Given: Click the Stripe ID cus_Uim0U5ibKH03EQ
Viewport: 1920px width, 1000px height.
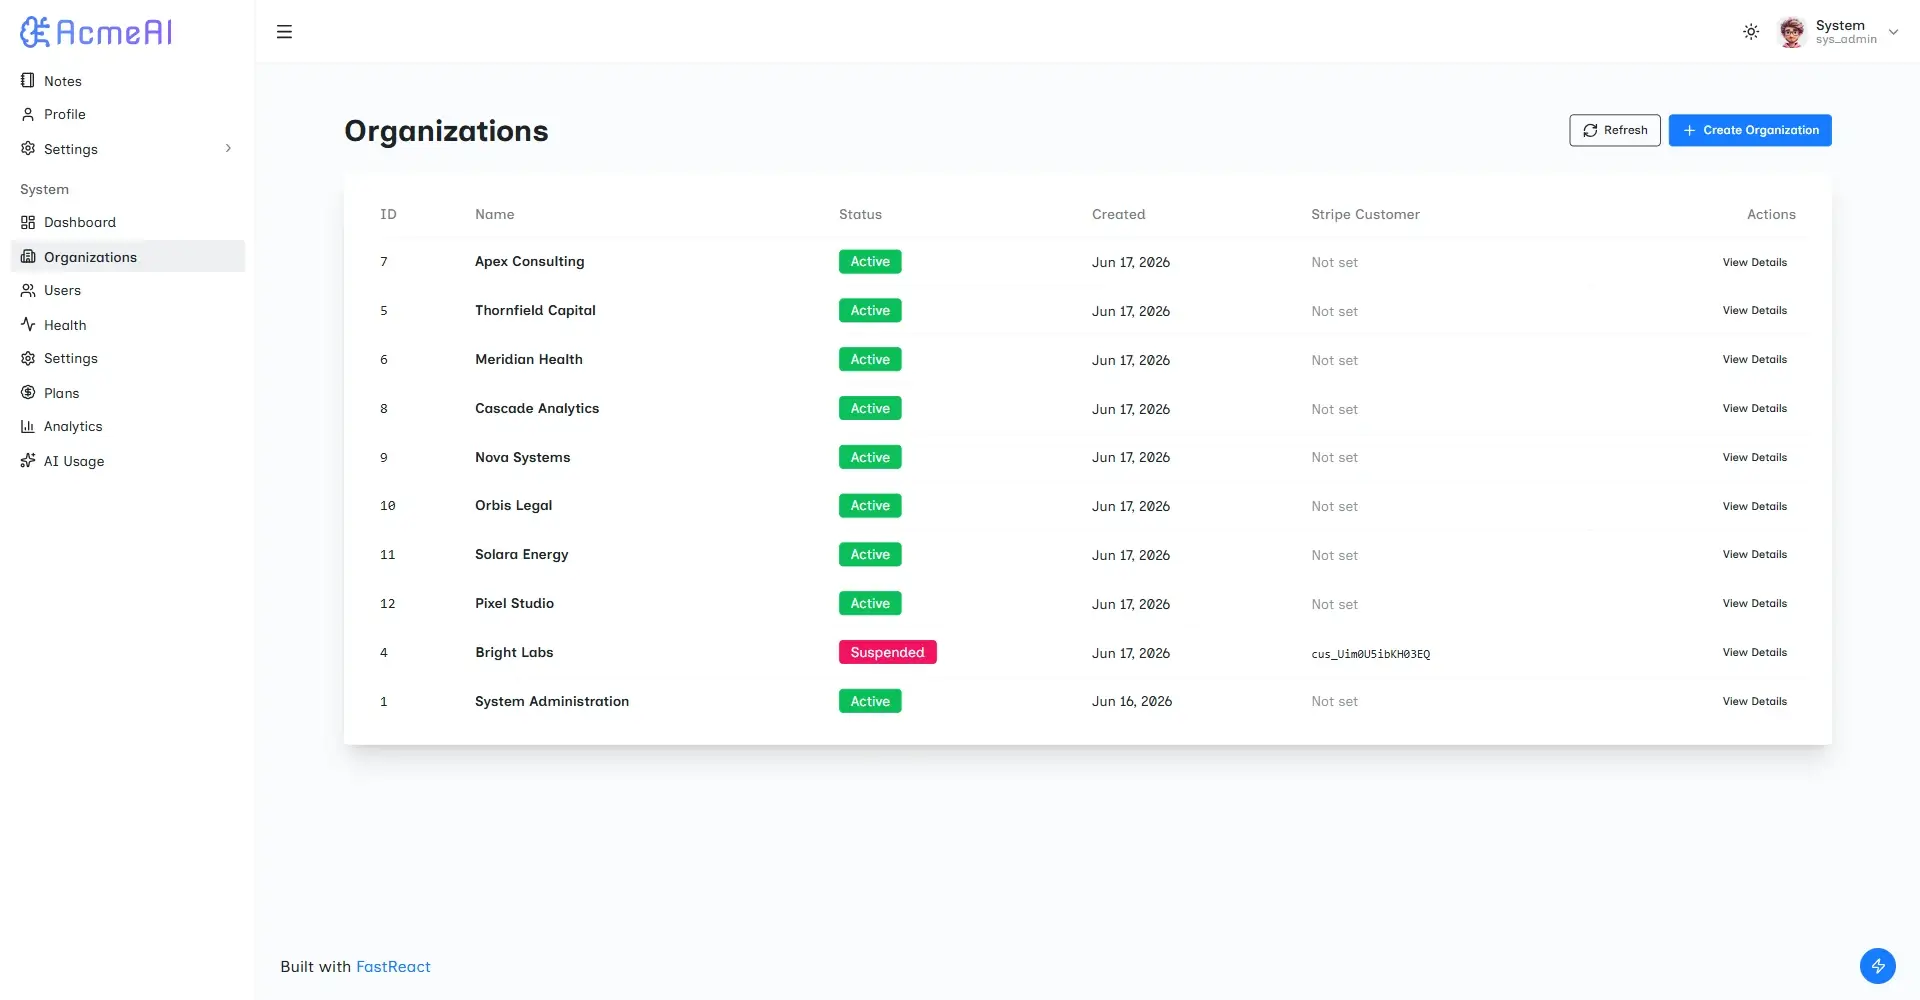Looking at the screenshot, I should (1370, 654).
